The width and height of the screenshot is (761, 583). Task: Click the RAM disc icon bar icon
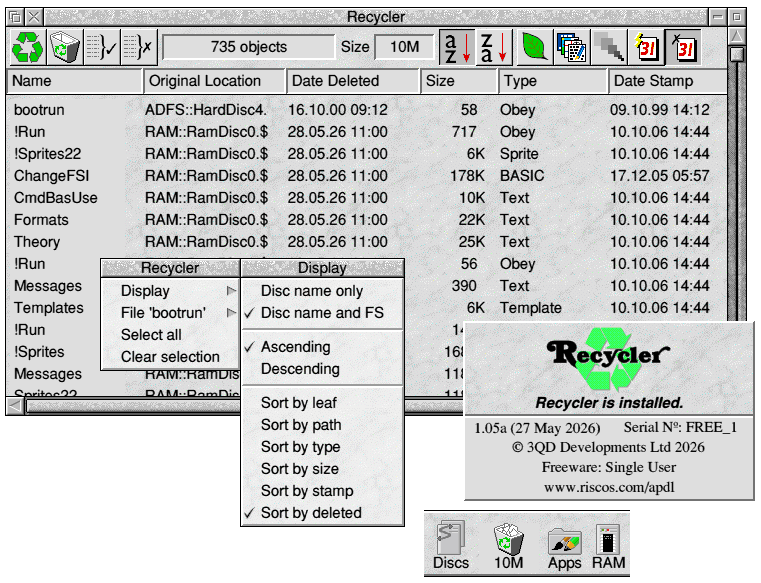tap(608, 546)
